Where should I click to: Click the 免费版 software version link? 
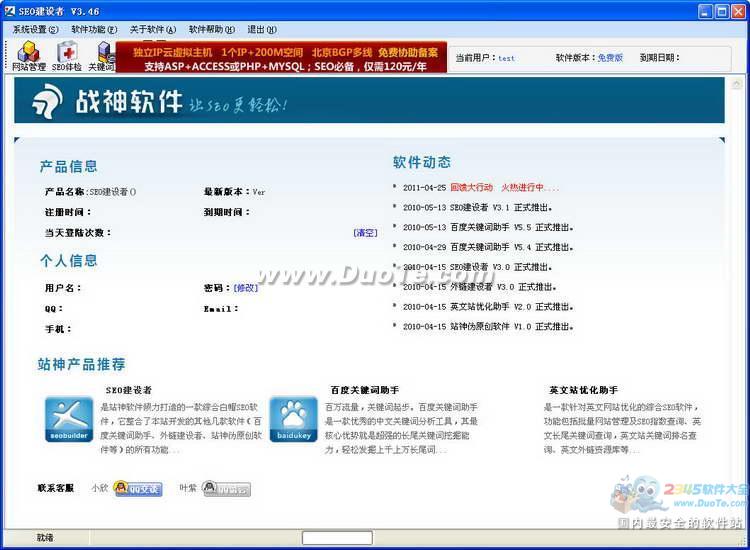pyautogui.click(x=610, y=58)
